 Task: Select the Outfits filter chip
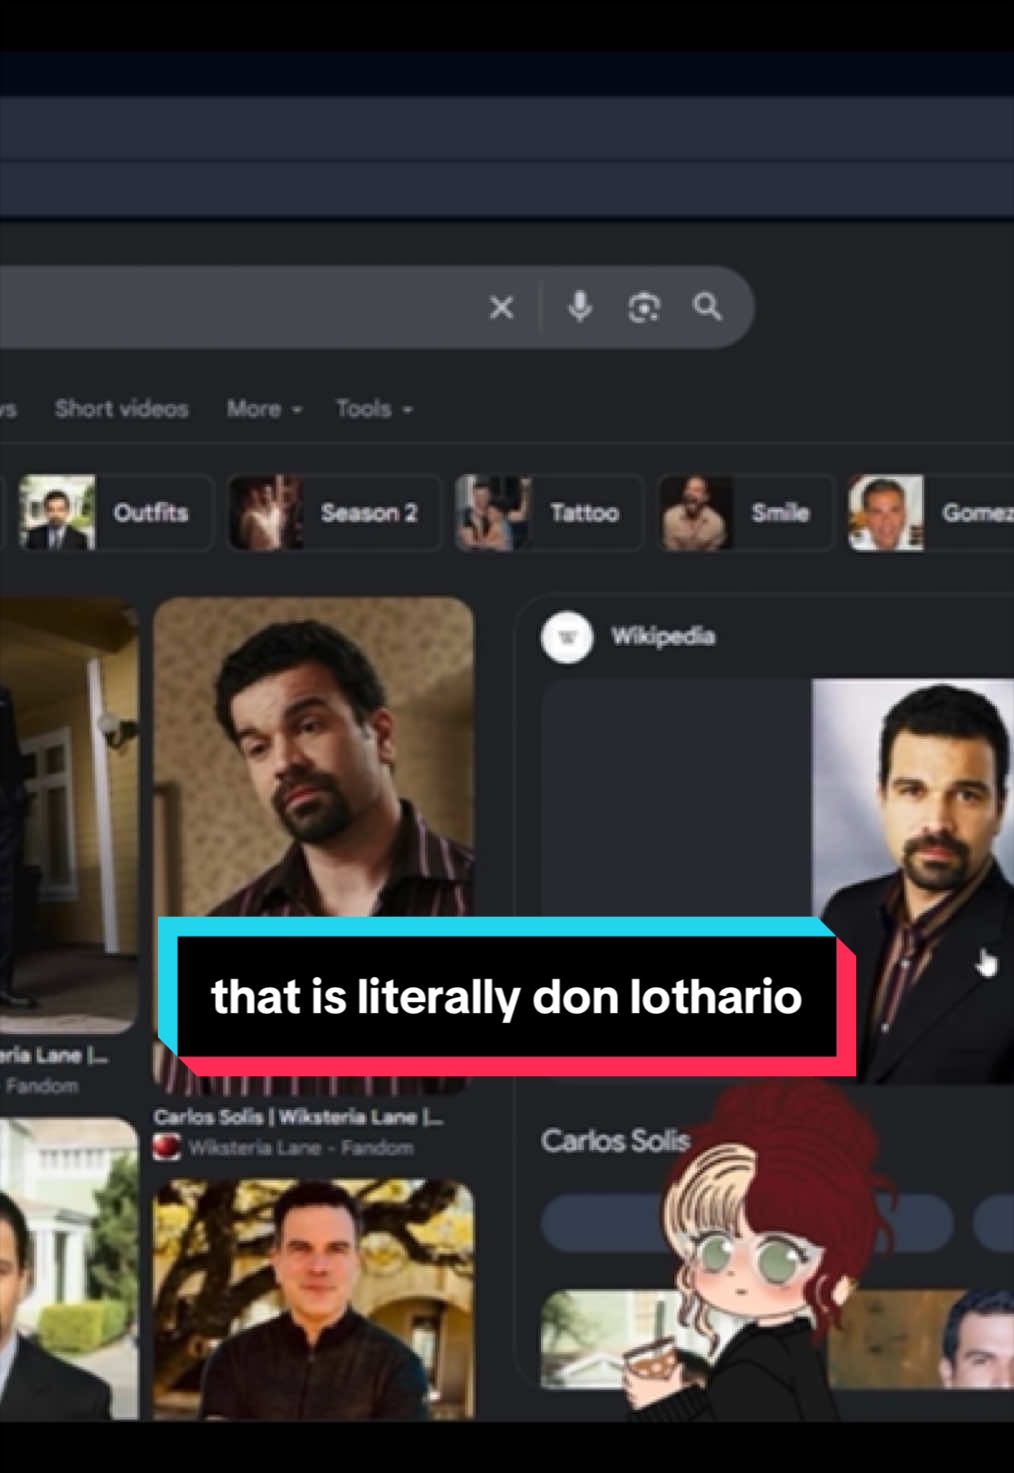click(x=116, y=513)
